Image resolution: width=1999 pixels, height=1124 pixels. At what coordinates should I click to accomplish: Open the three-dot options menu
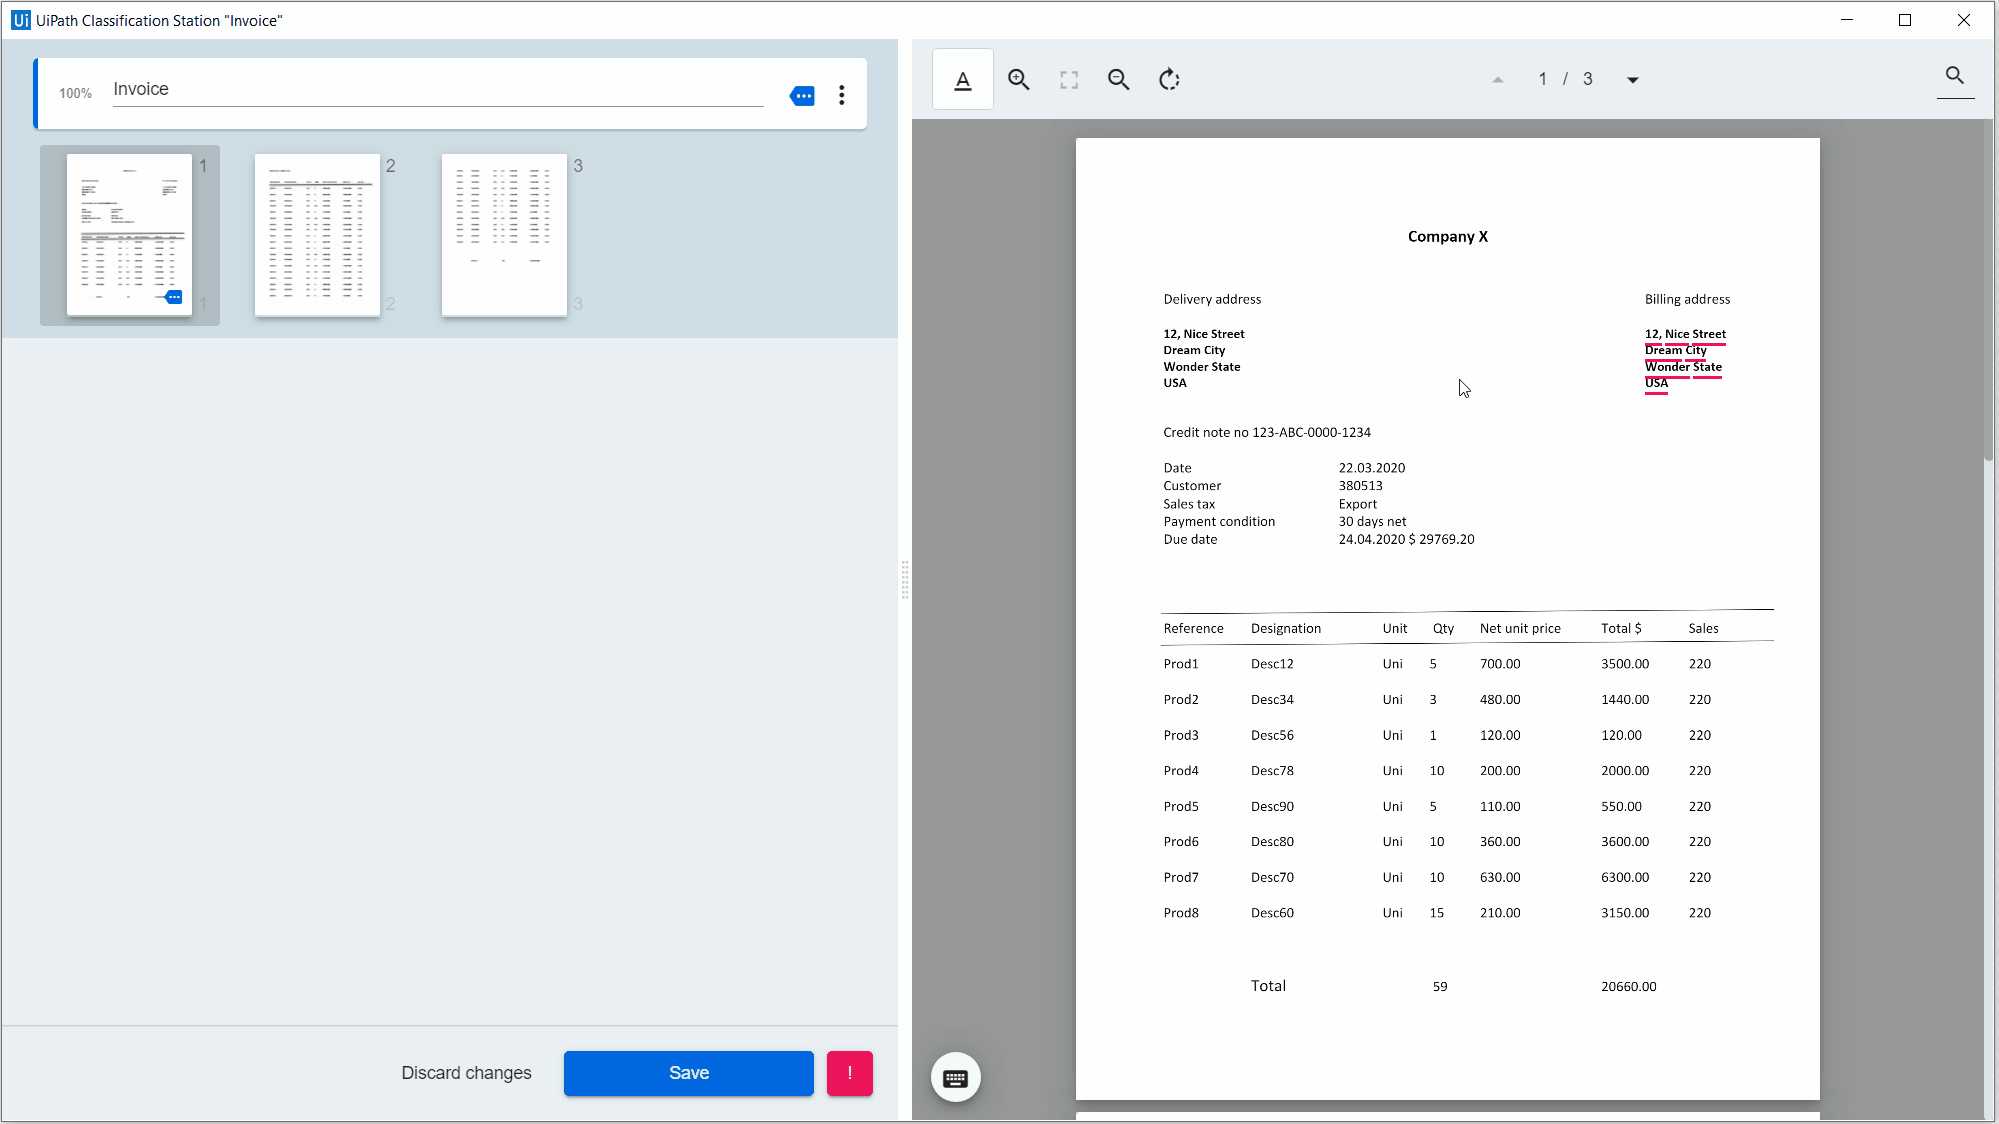(842, 95)
